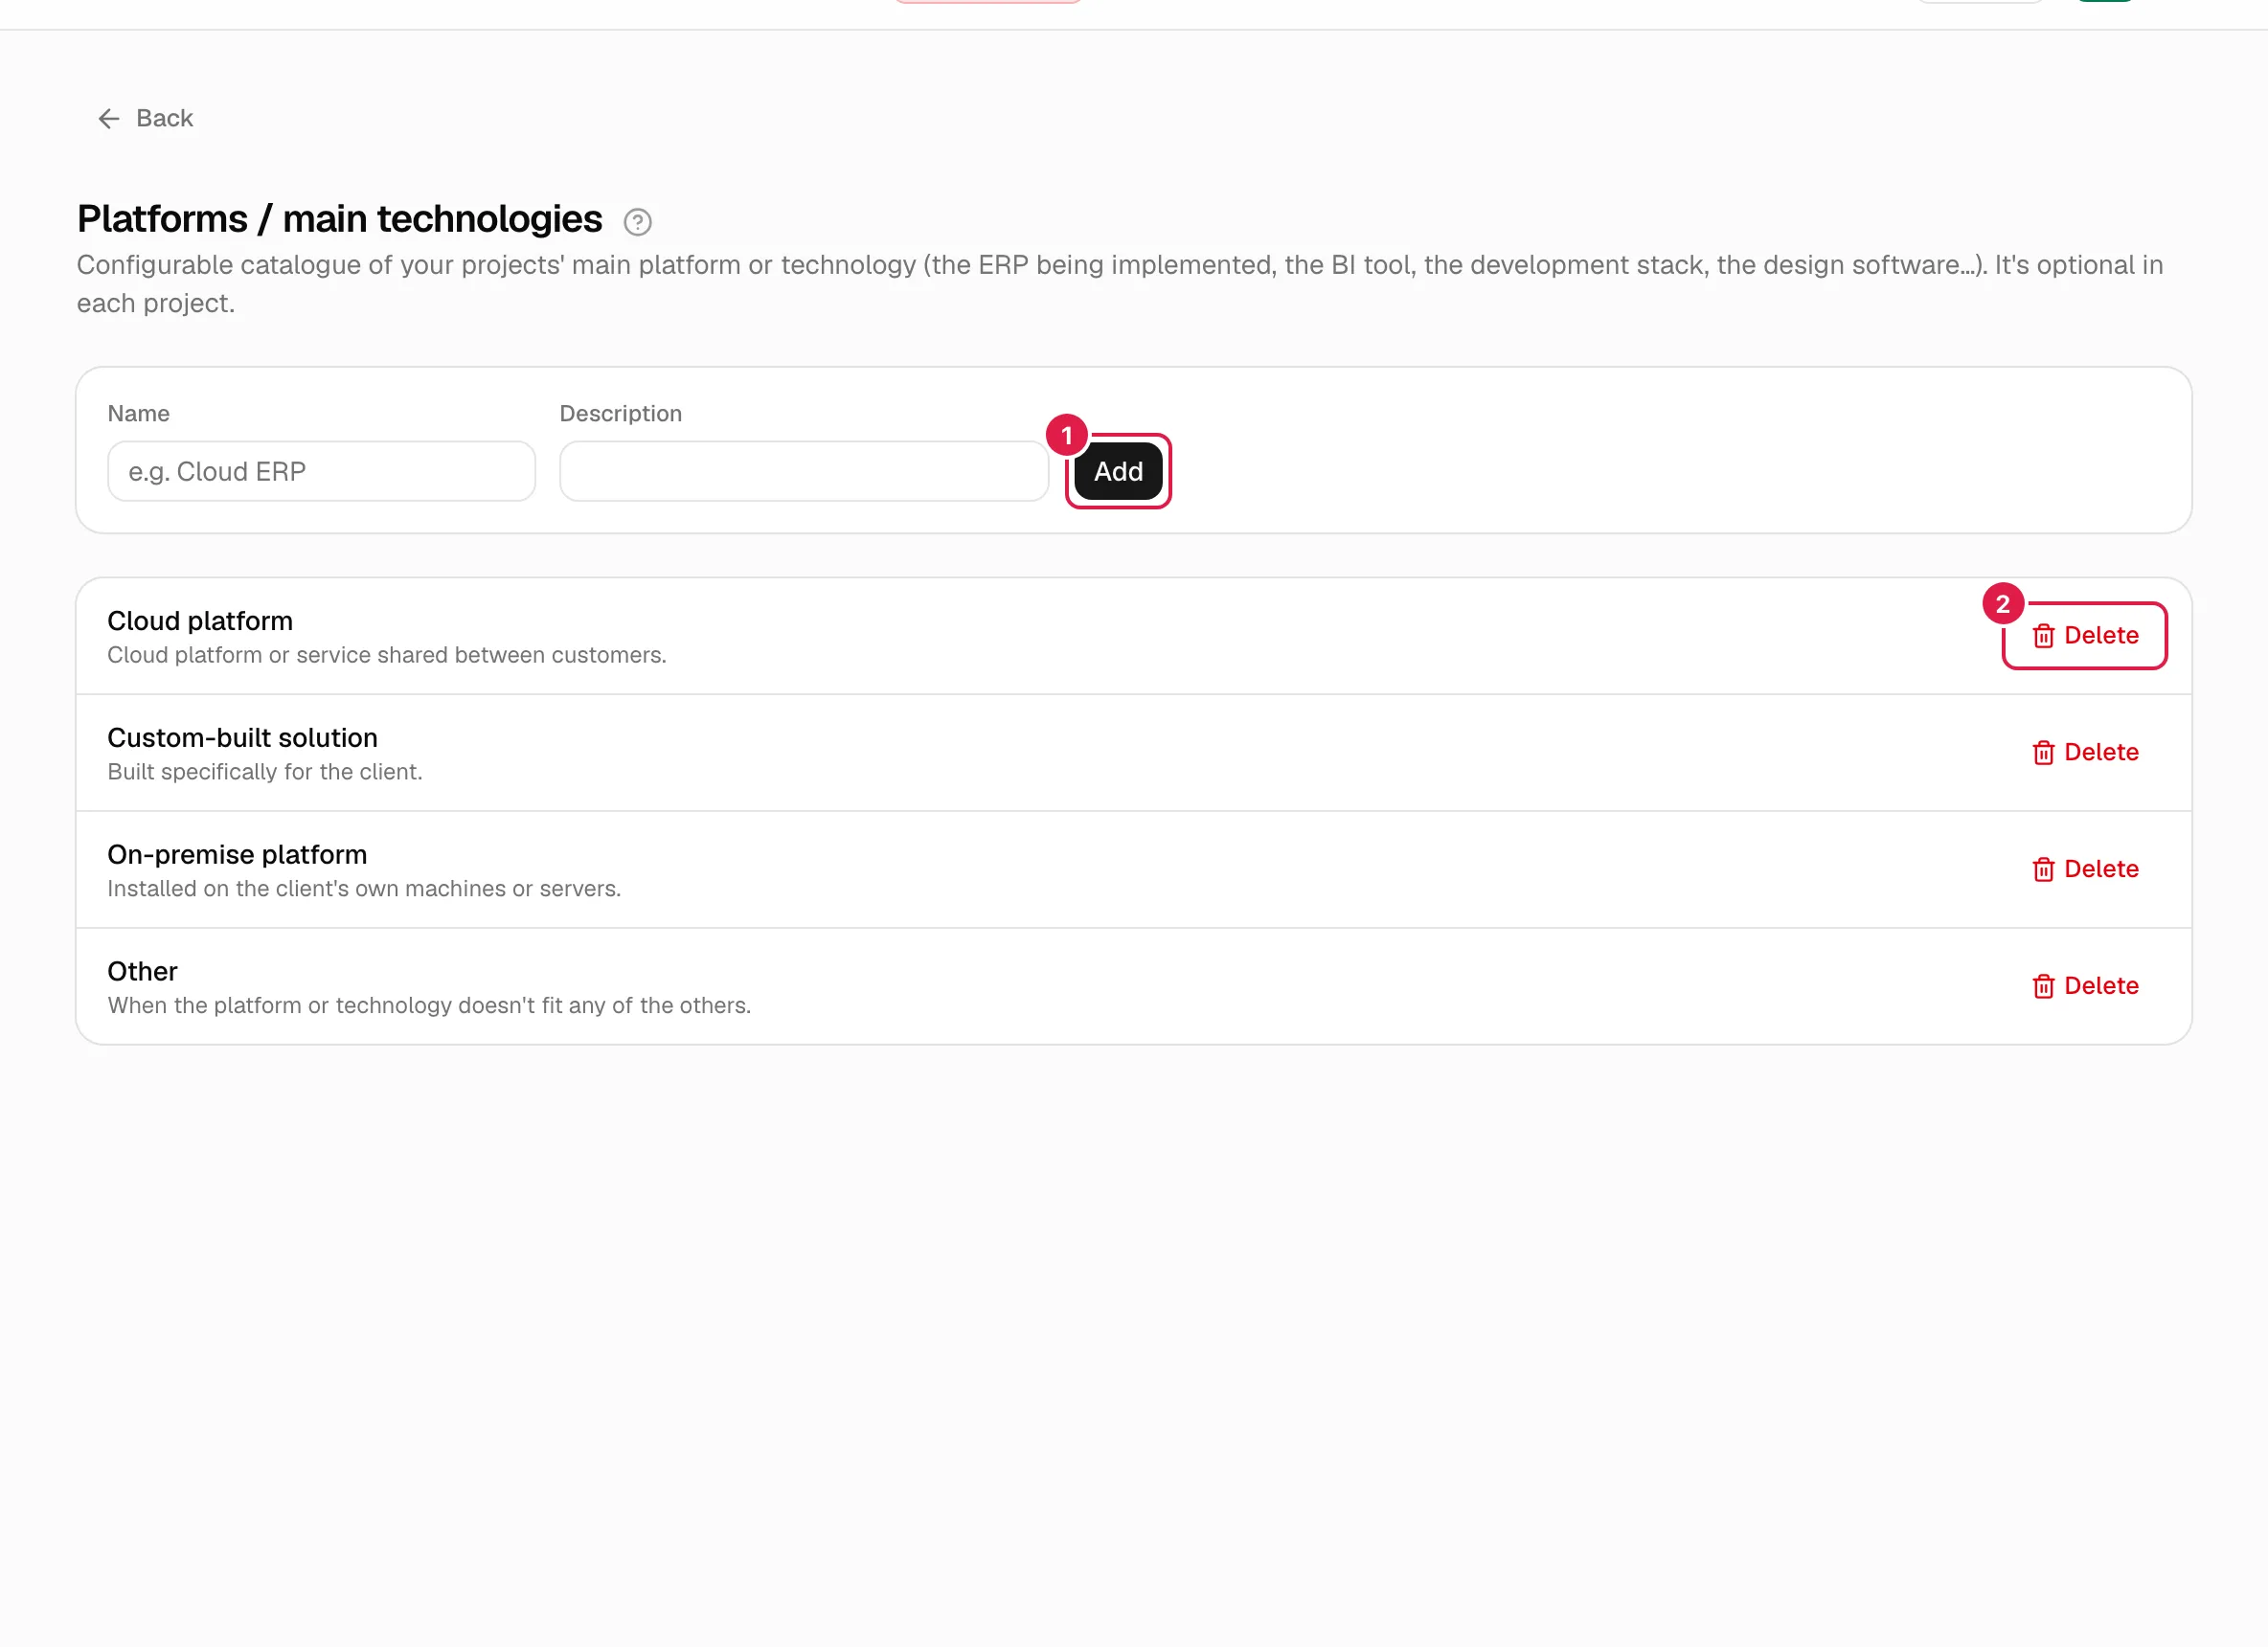Click the back arrow icon
This screenshot has height=1647, width=2268.
click(109, 119)
